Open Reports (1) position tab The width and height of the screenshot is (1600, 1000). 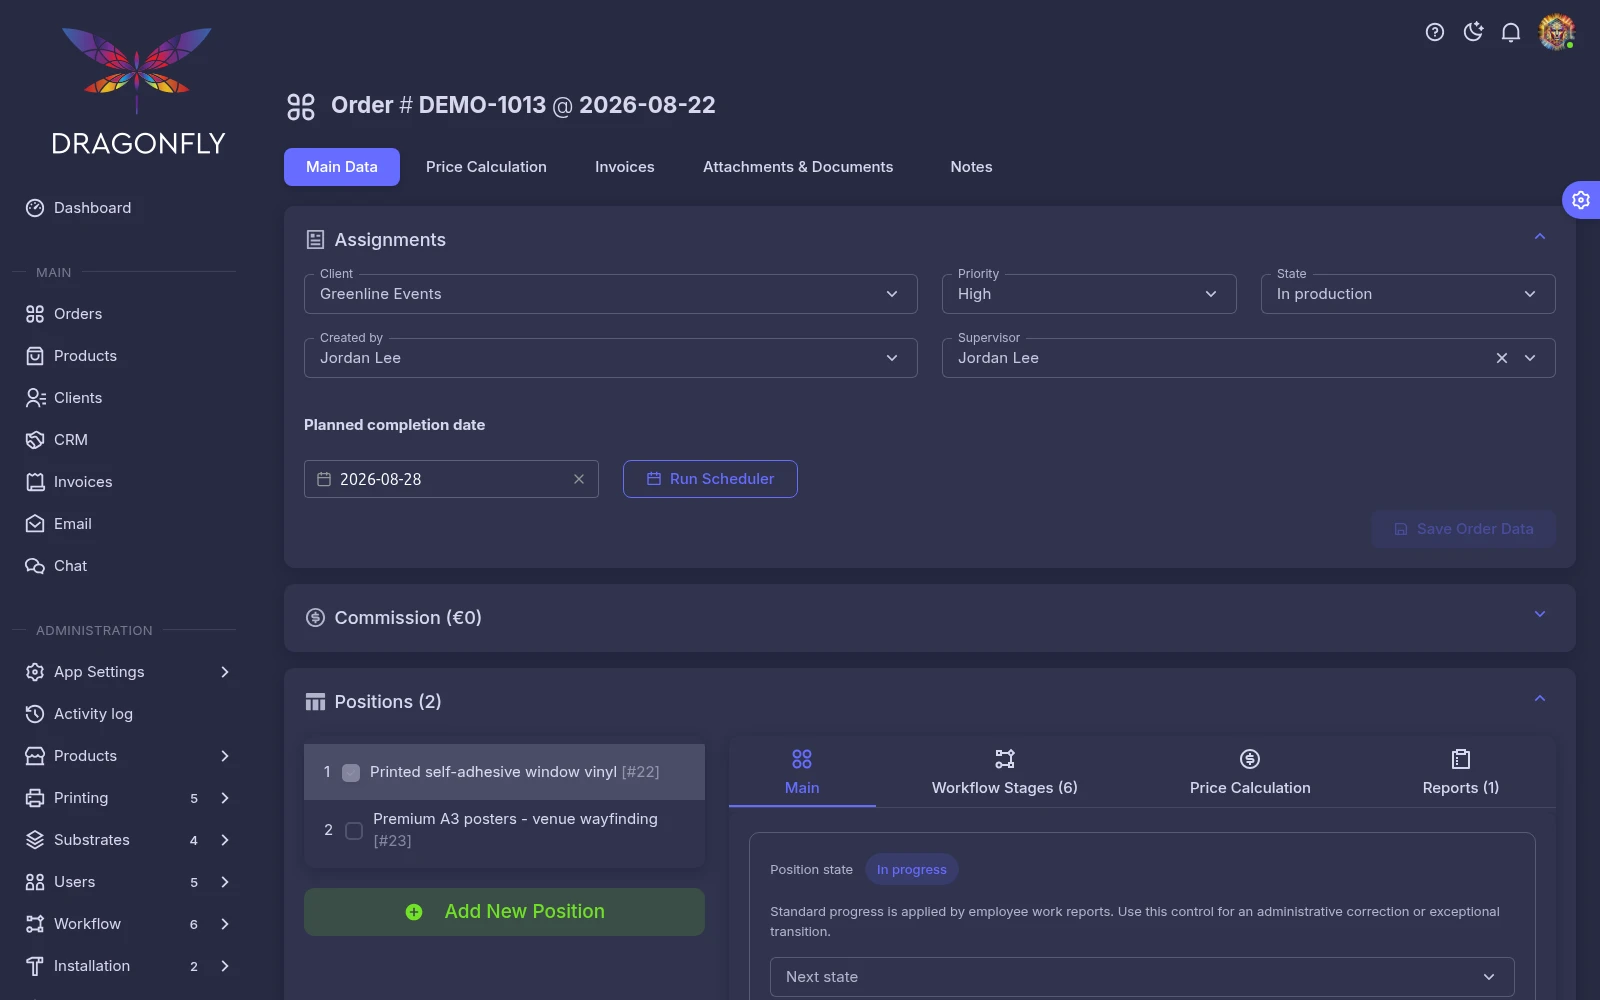(1461, 772)
